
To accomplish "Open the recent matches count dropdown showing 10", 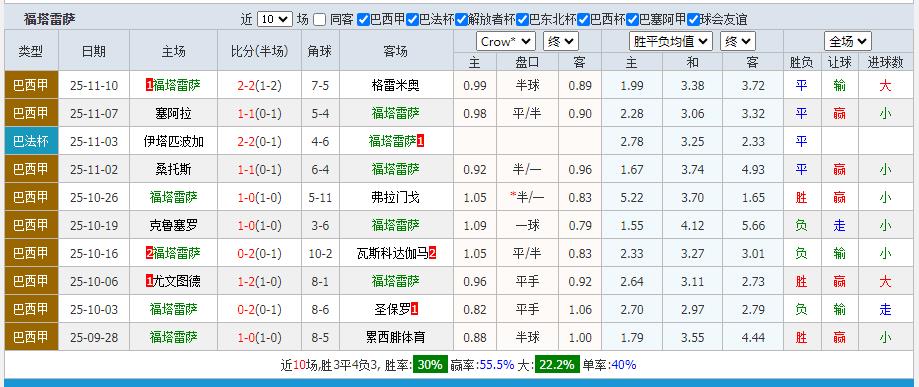I will coord(274,19).
